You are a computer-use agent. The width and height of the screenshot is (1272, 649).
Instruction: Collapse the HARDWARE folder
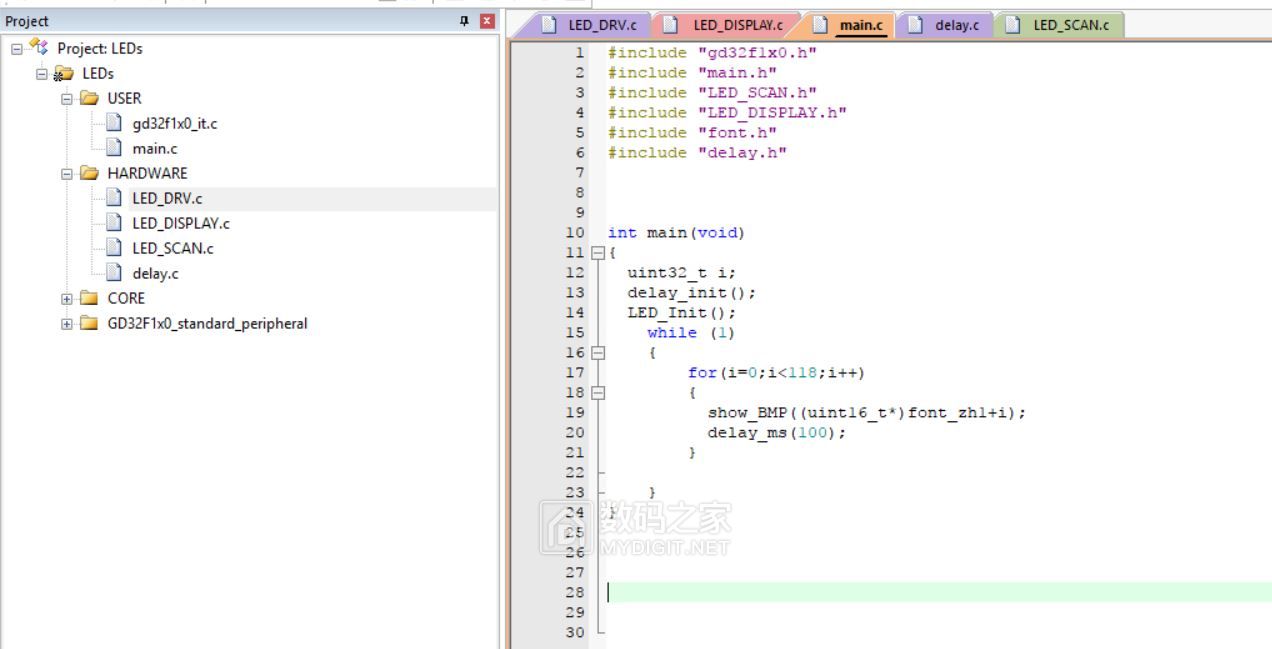pyautogui.click(x=67, y=173)
